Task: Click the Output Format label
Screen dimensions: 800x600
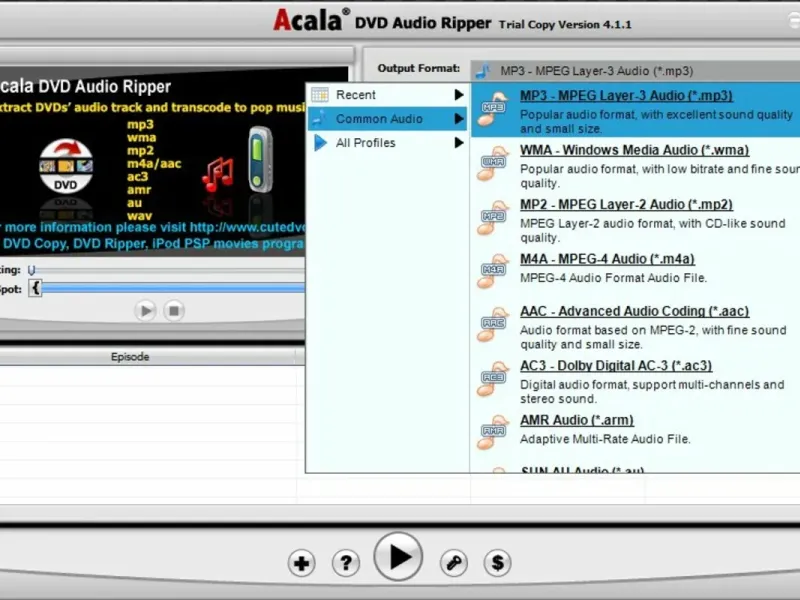Action: (418, 68)
